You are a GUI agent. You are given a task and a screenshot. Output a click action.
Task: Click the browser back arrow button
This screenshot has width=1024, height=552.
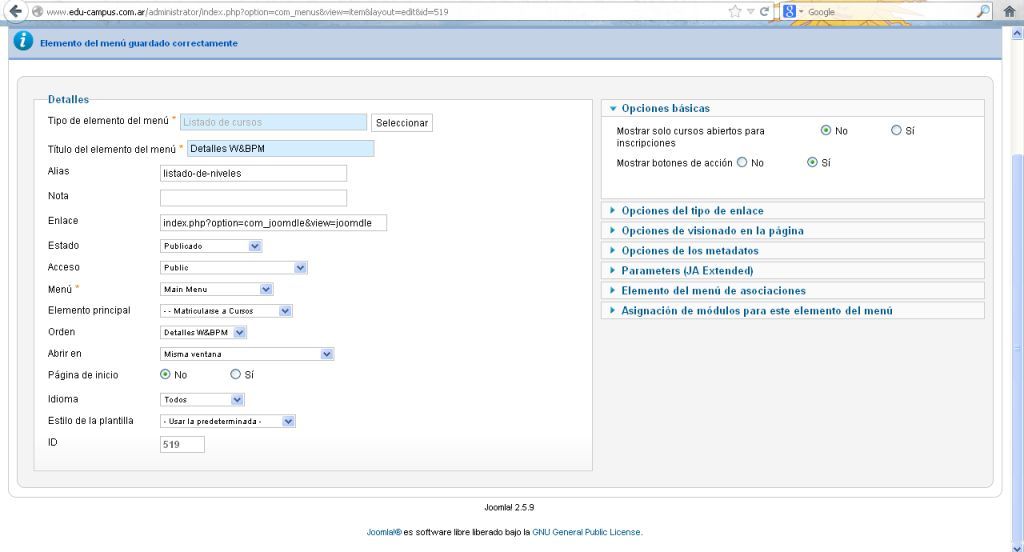click(10, 11)
